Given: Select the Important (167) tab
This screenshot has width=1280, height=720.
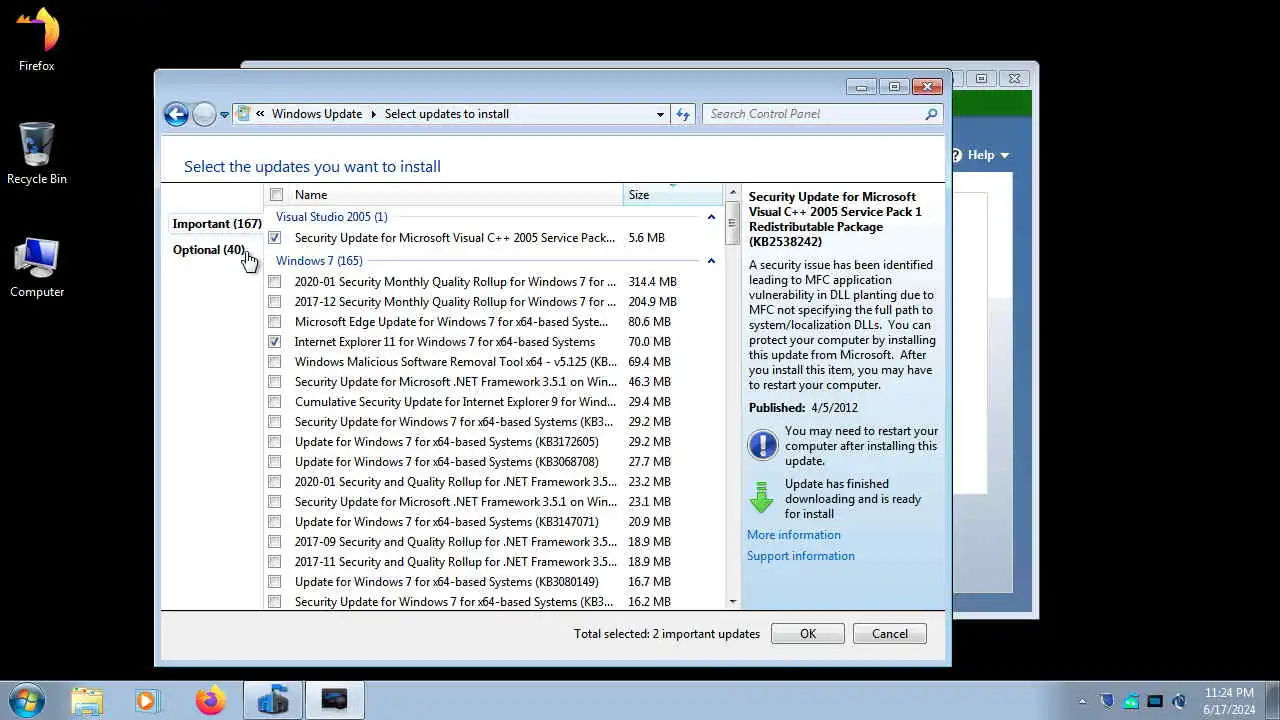Looking at the screenshot, I should (217, 224).
